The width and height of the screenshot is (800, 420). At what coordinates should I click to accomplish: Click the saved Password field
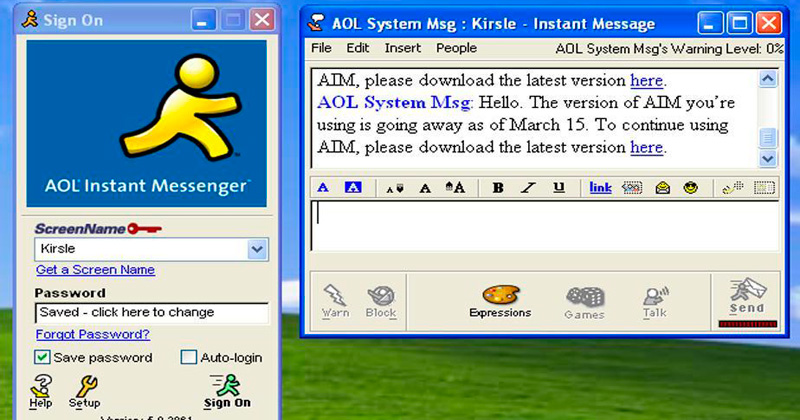(151, 313)
